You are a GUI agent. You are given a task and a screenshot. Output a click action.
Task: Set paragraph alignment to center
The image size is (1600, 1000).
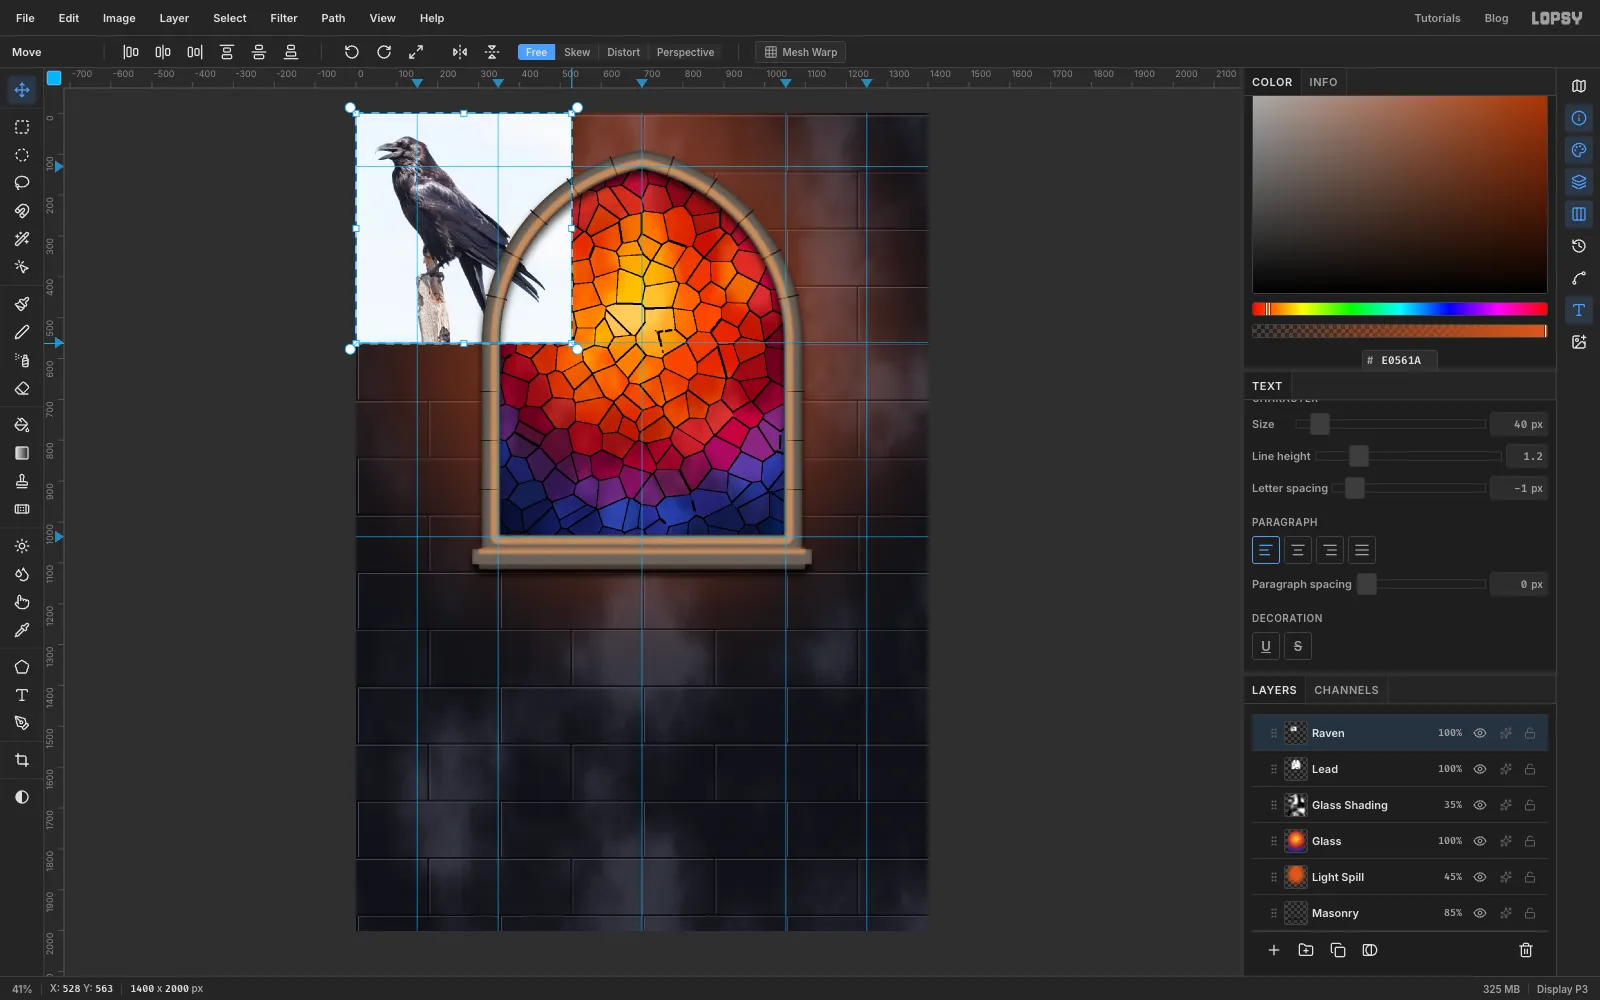1298,550
